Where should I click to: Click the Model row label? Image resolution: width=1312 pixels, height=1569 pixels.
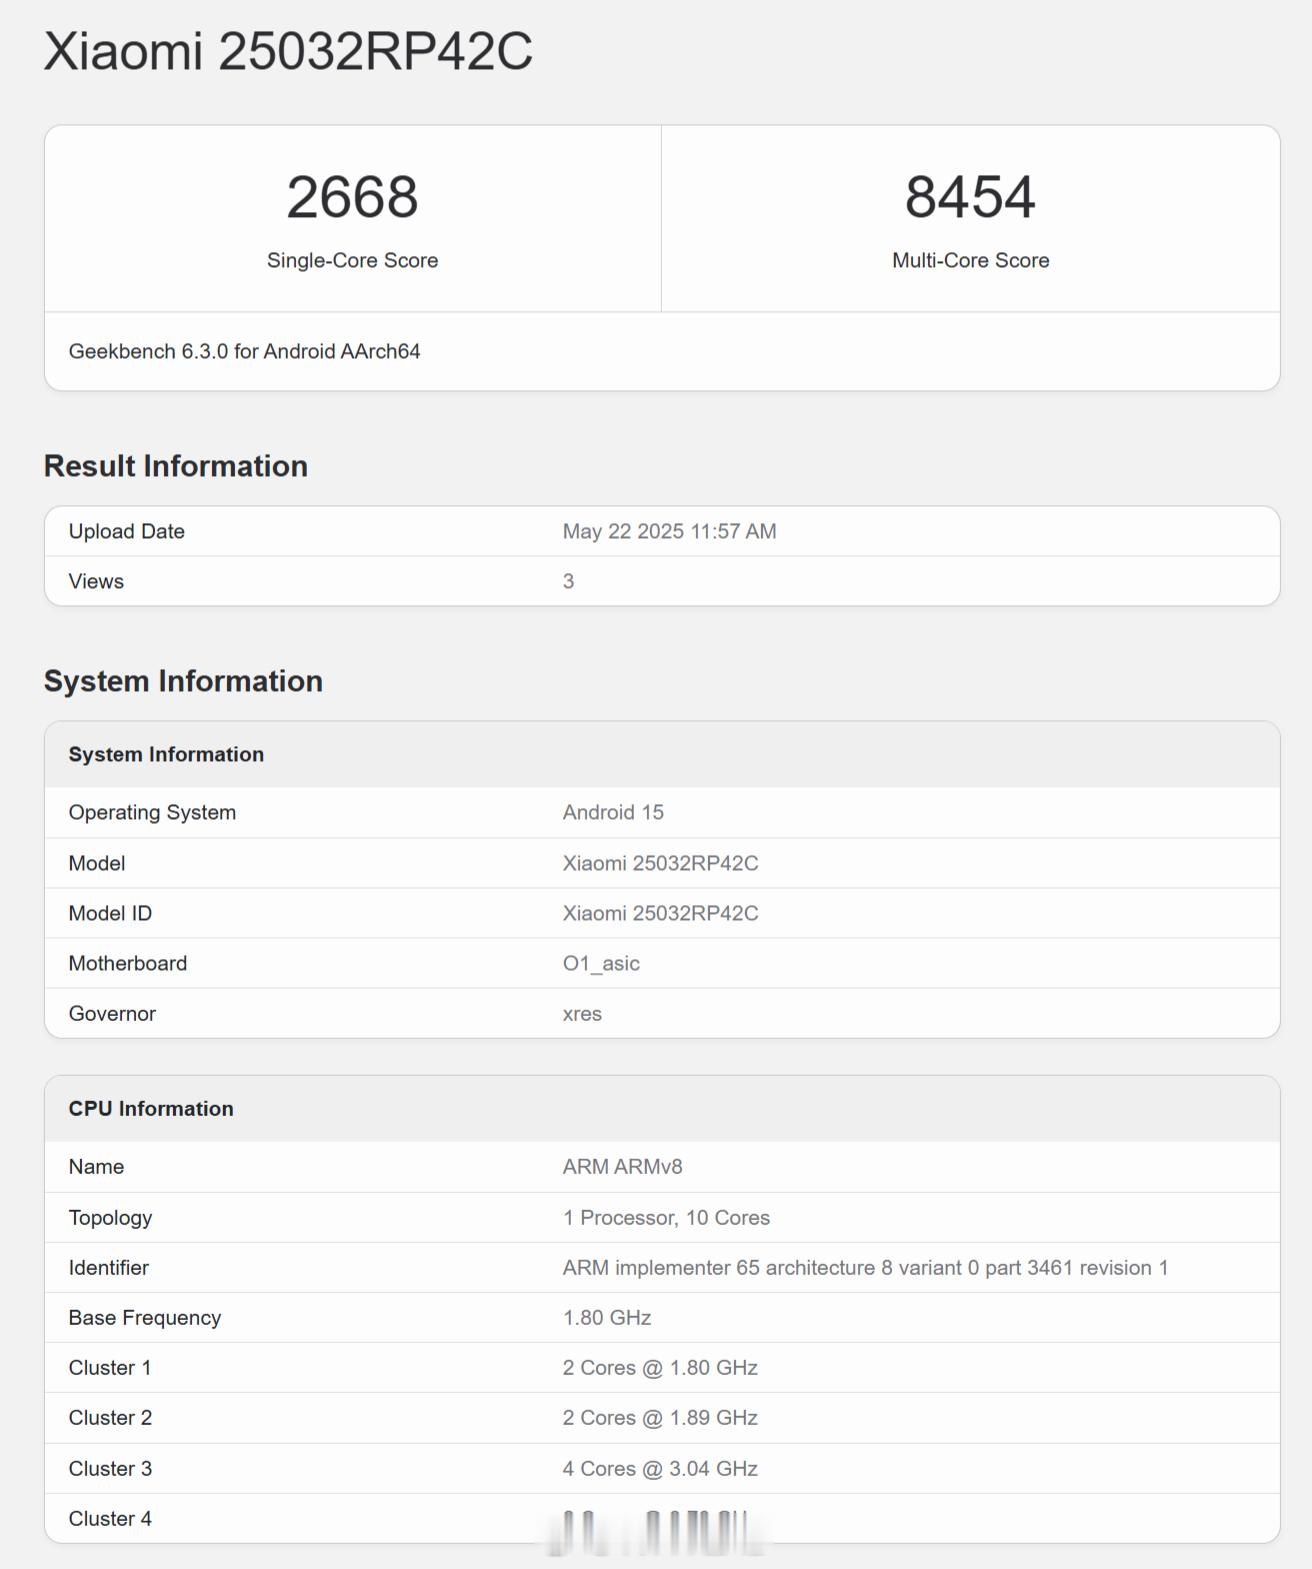tap(97, 863)
